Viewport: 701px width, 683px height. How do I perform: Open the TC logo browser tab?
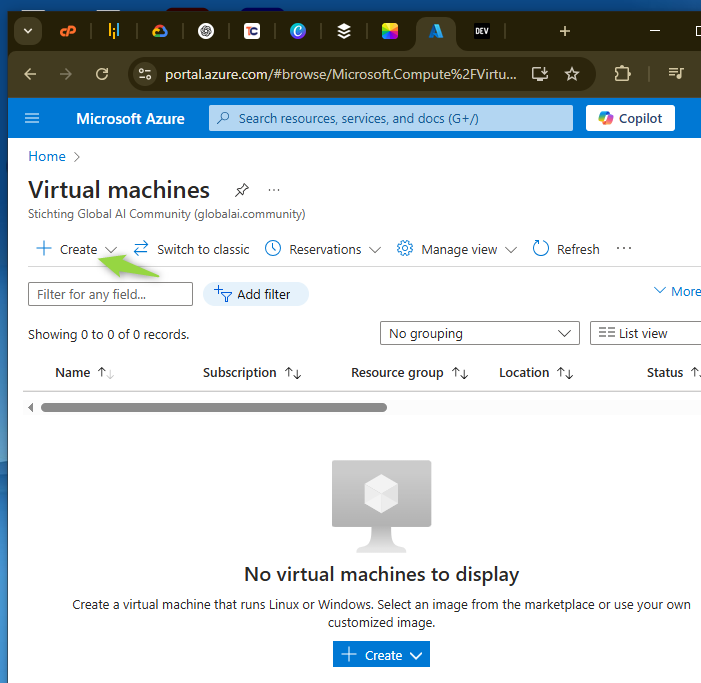(252, 31)
